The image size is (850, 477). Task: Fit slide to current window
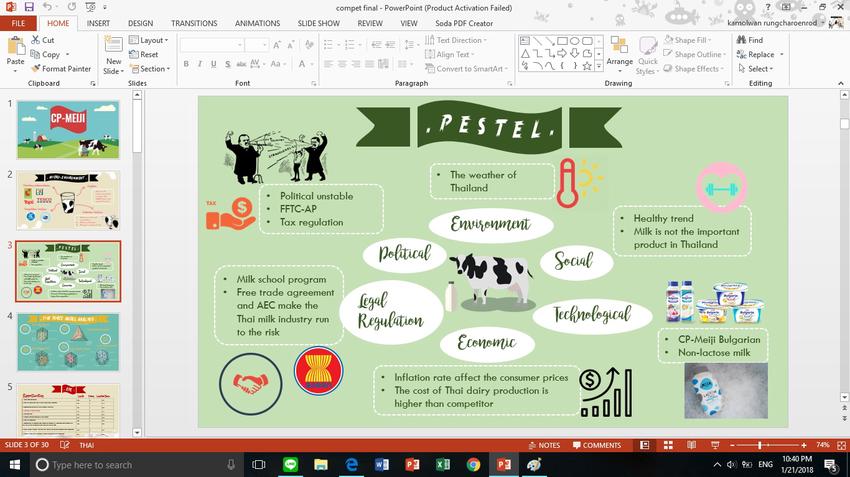[x=841, y=445]
